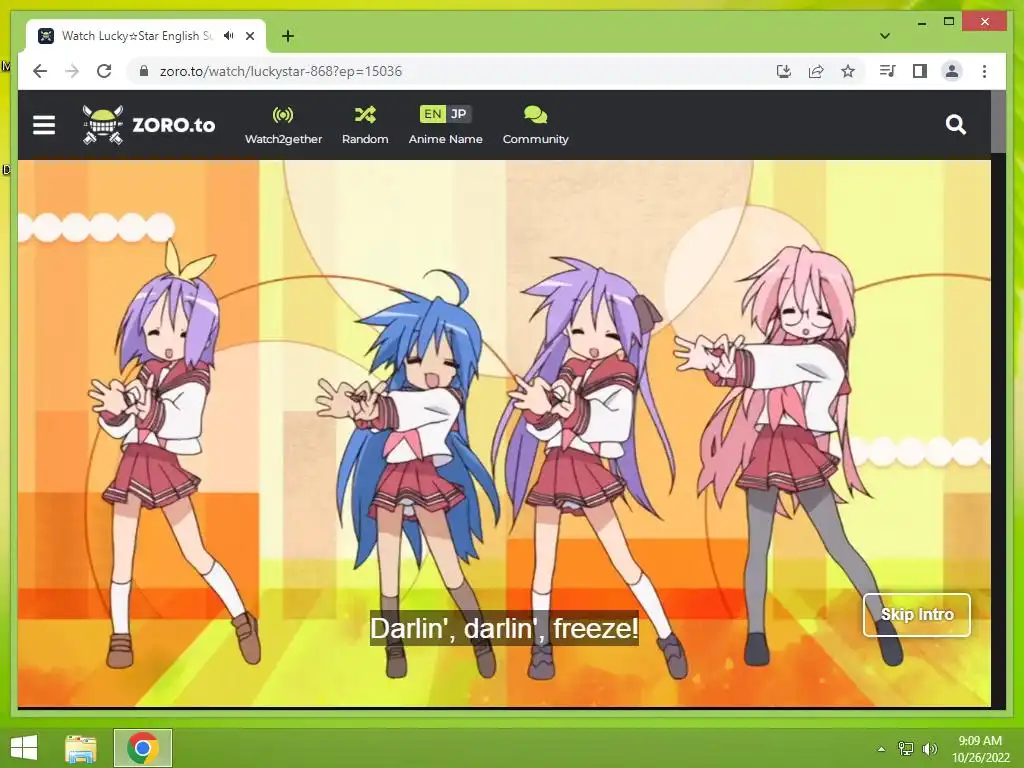This screenshot has width=1024, height=768.
Task: Open the taskbar clock and date
Action: click(980, 749)
